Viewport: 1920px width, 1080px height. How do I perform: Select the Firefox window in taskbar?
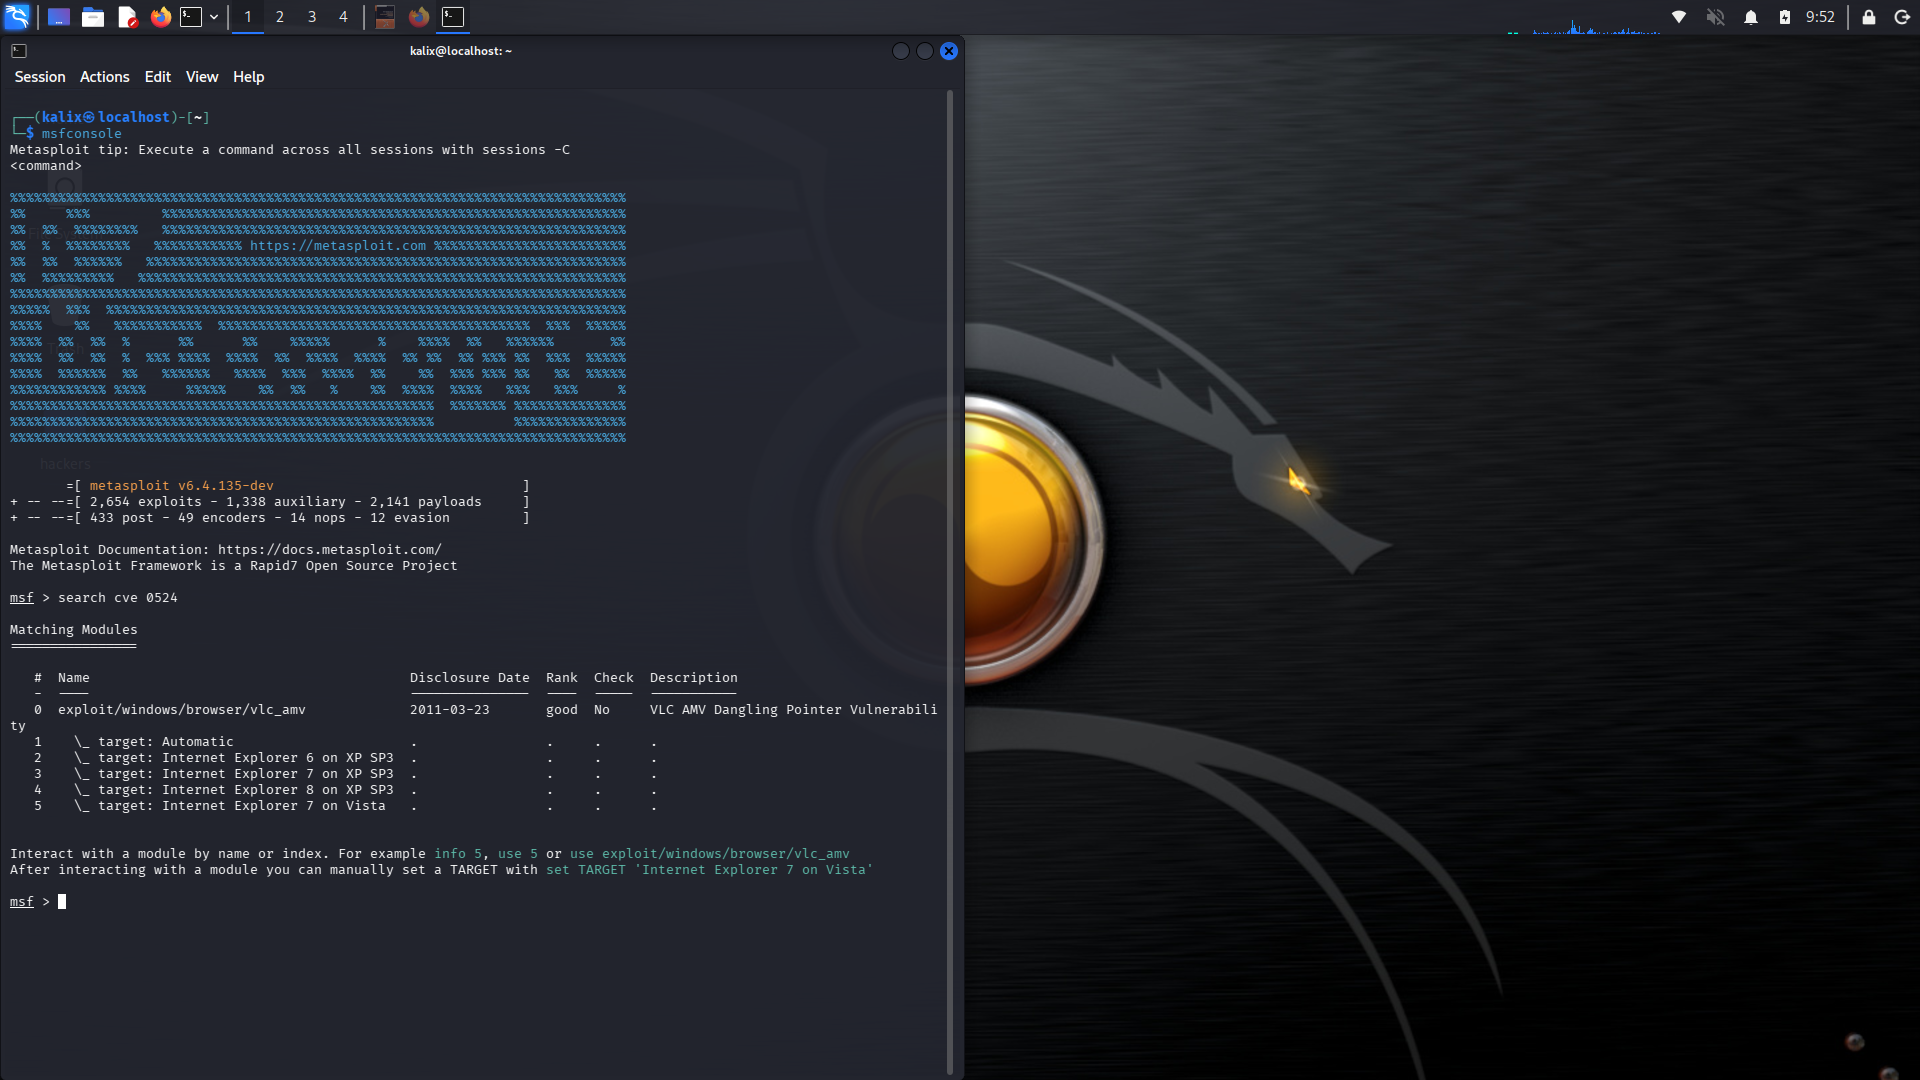419,17
